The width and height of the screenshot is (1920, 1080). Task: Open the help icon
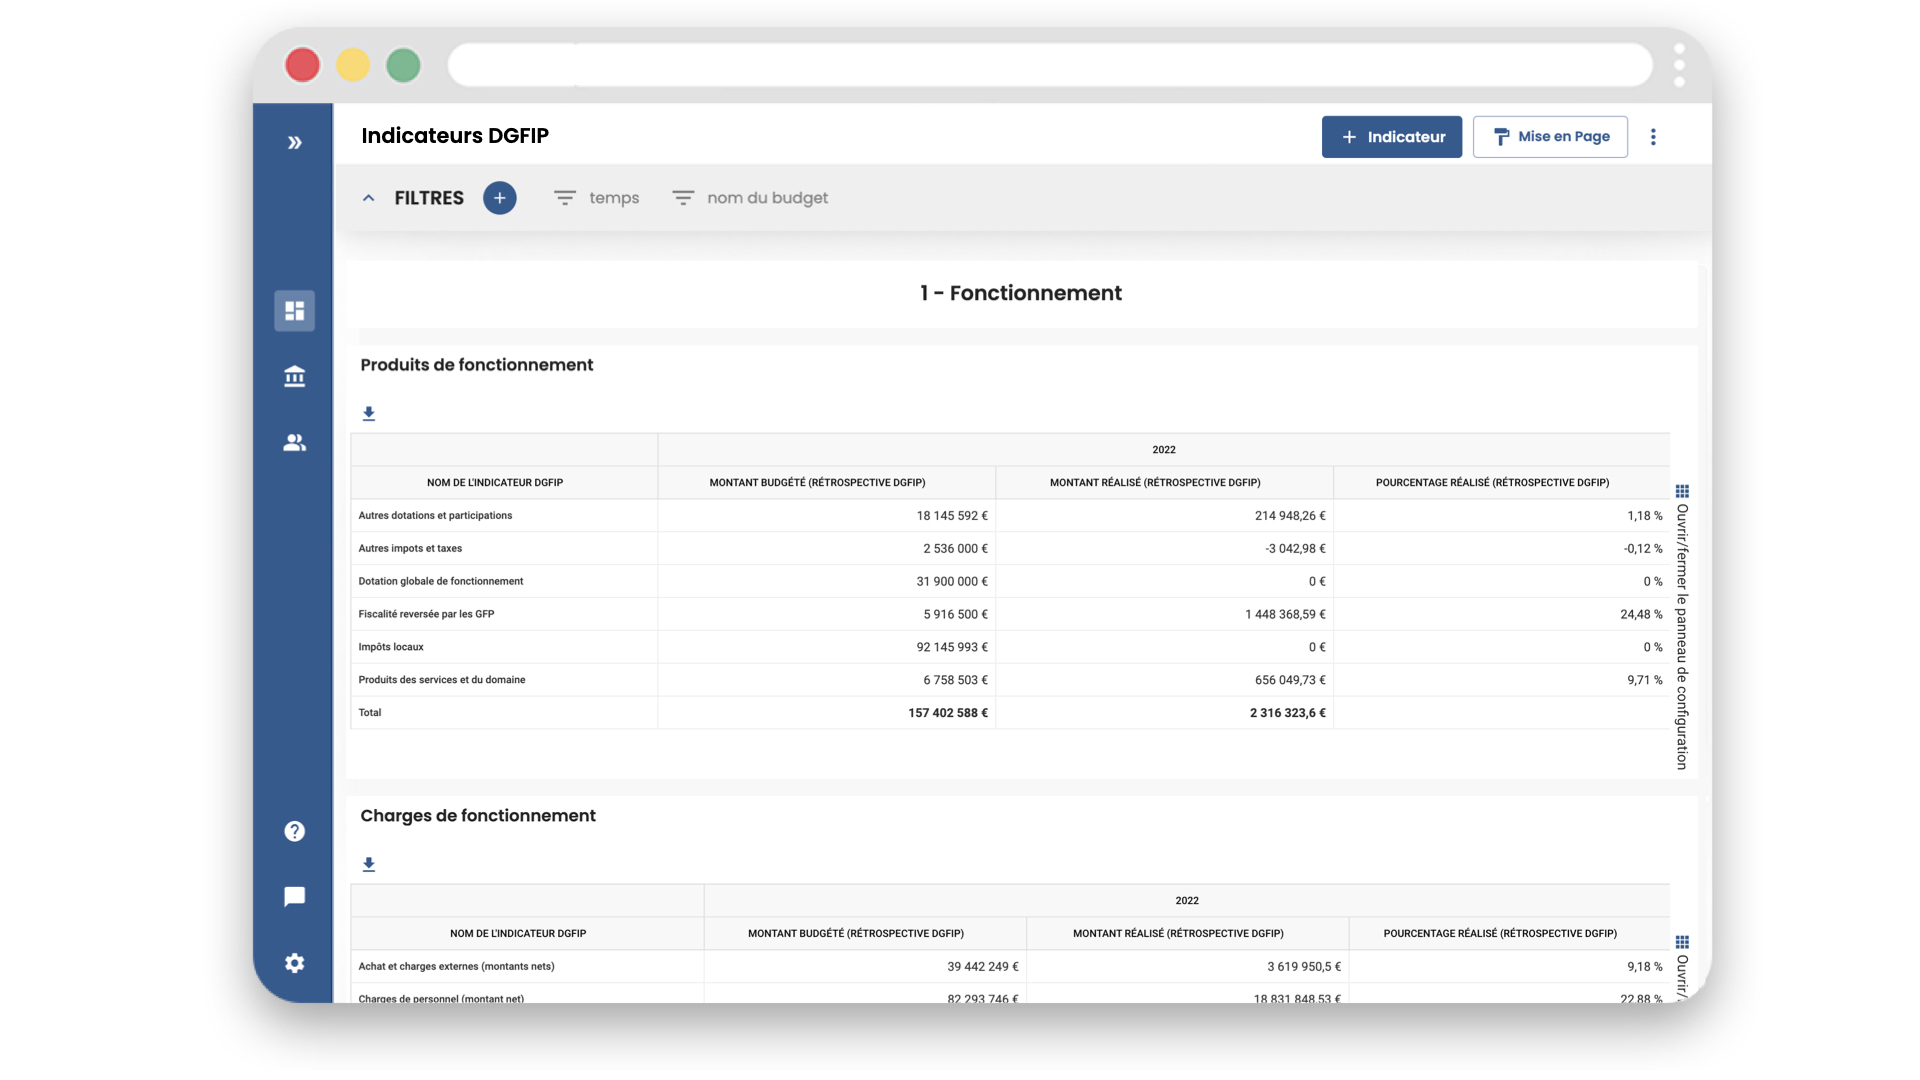pyautogui.click(x=293, y=830)
